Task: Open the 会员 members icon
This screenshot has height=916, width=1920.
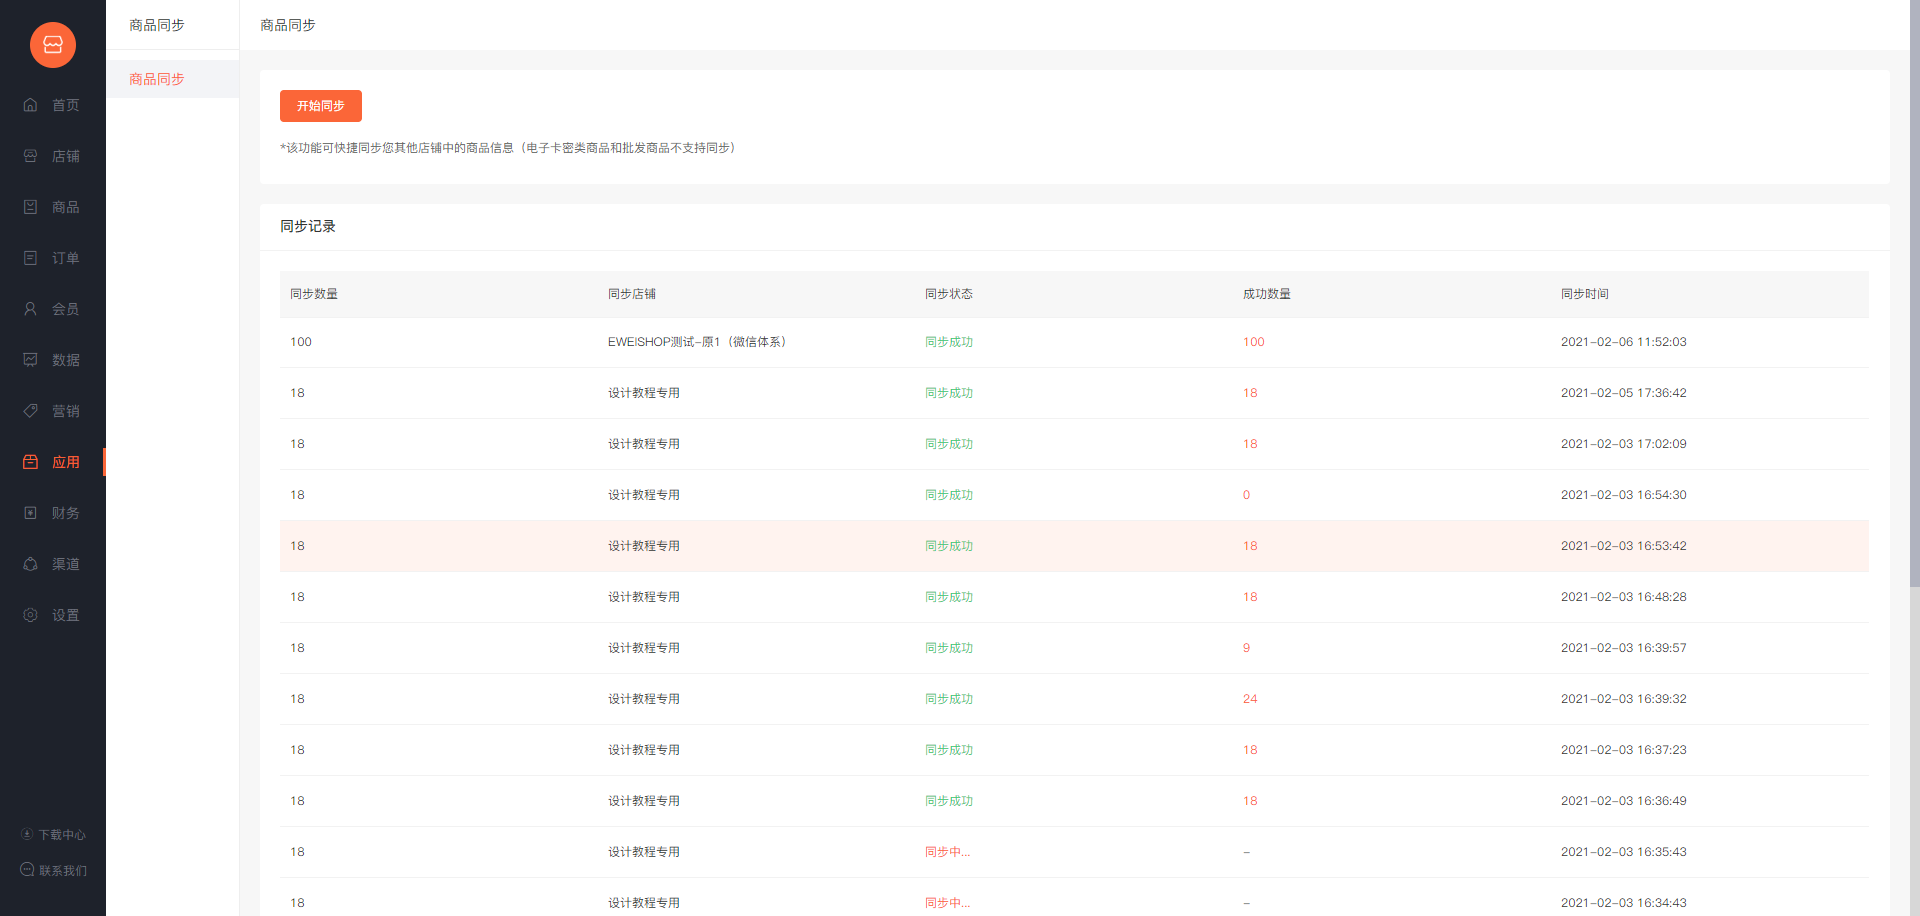Action: click(x=30, y=309)
